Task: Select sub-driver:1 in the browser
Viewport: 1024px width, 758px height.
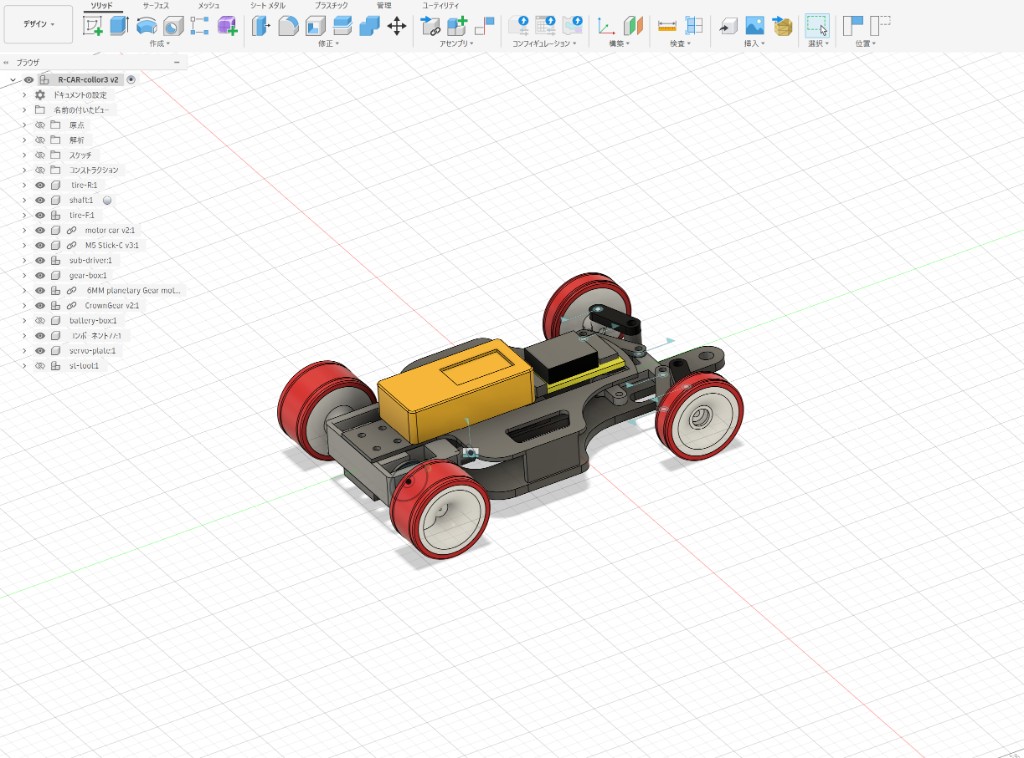Action: (x=90, y=261)
